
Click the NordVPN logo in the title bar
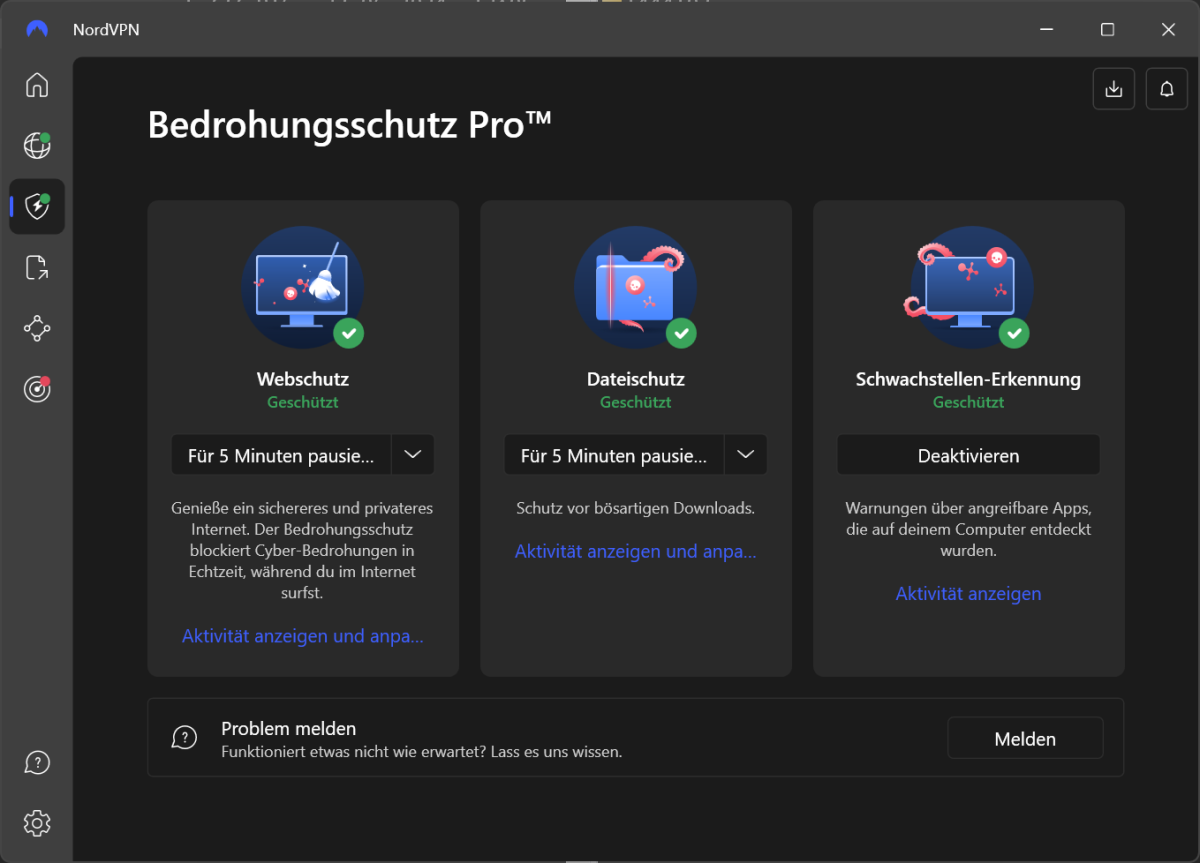(x=36, y=29)
